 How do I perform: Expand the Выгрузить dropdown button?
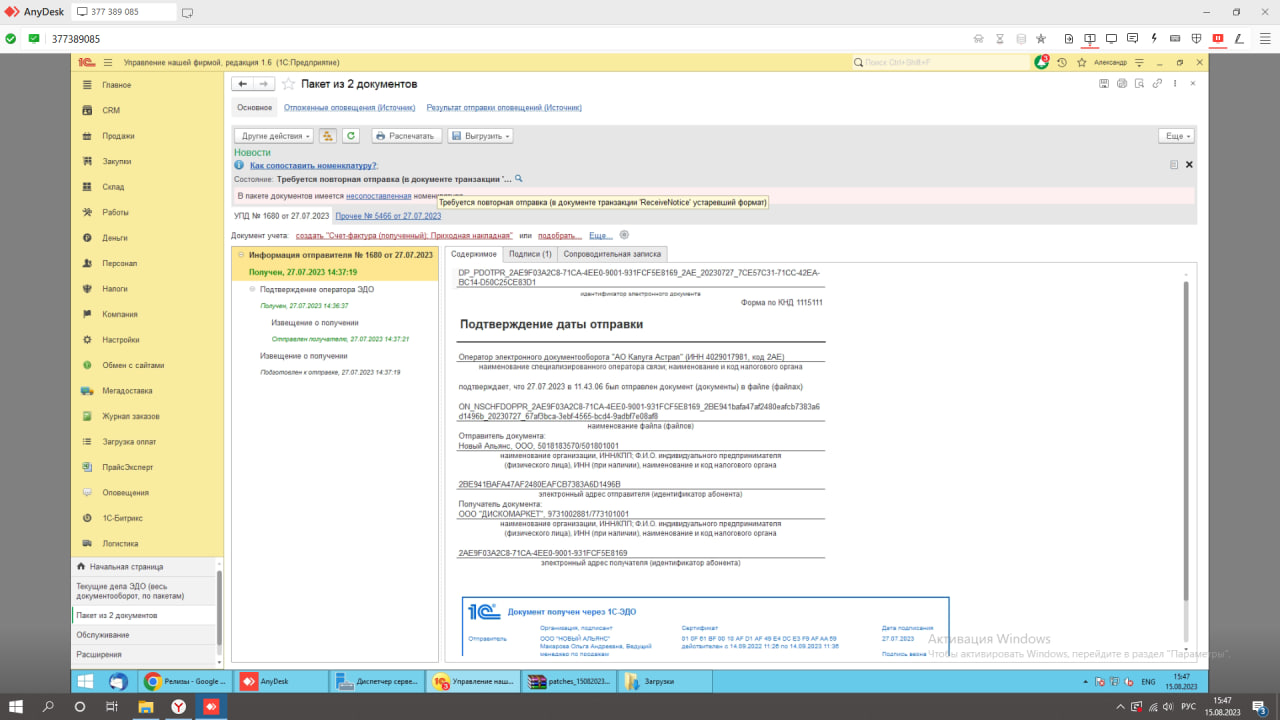click(480, 136)
